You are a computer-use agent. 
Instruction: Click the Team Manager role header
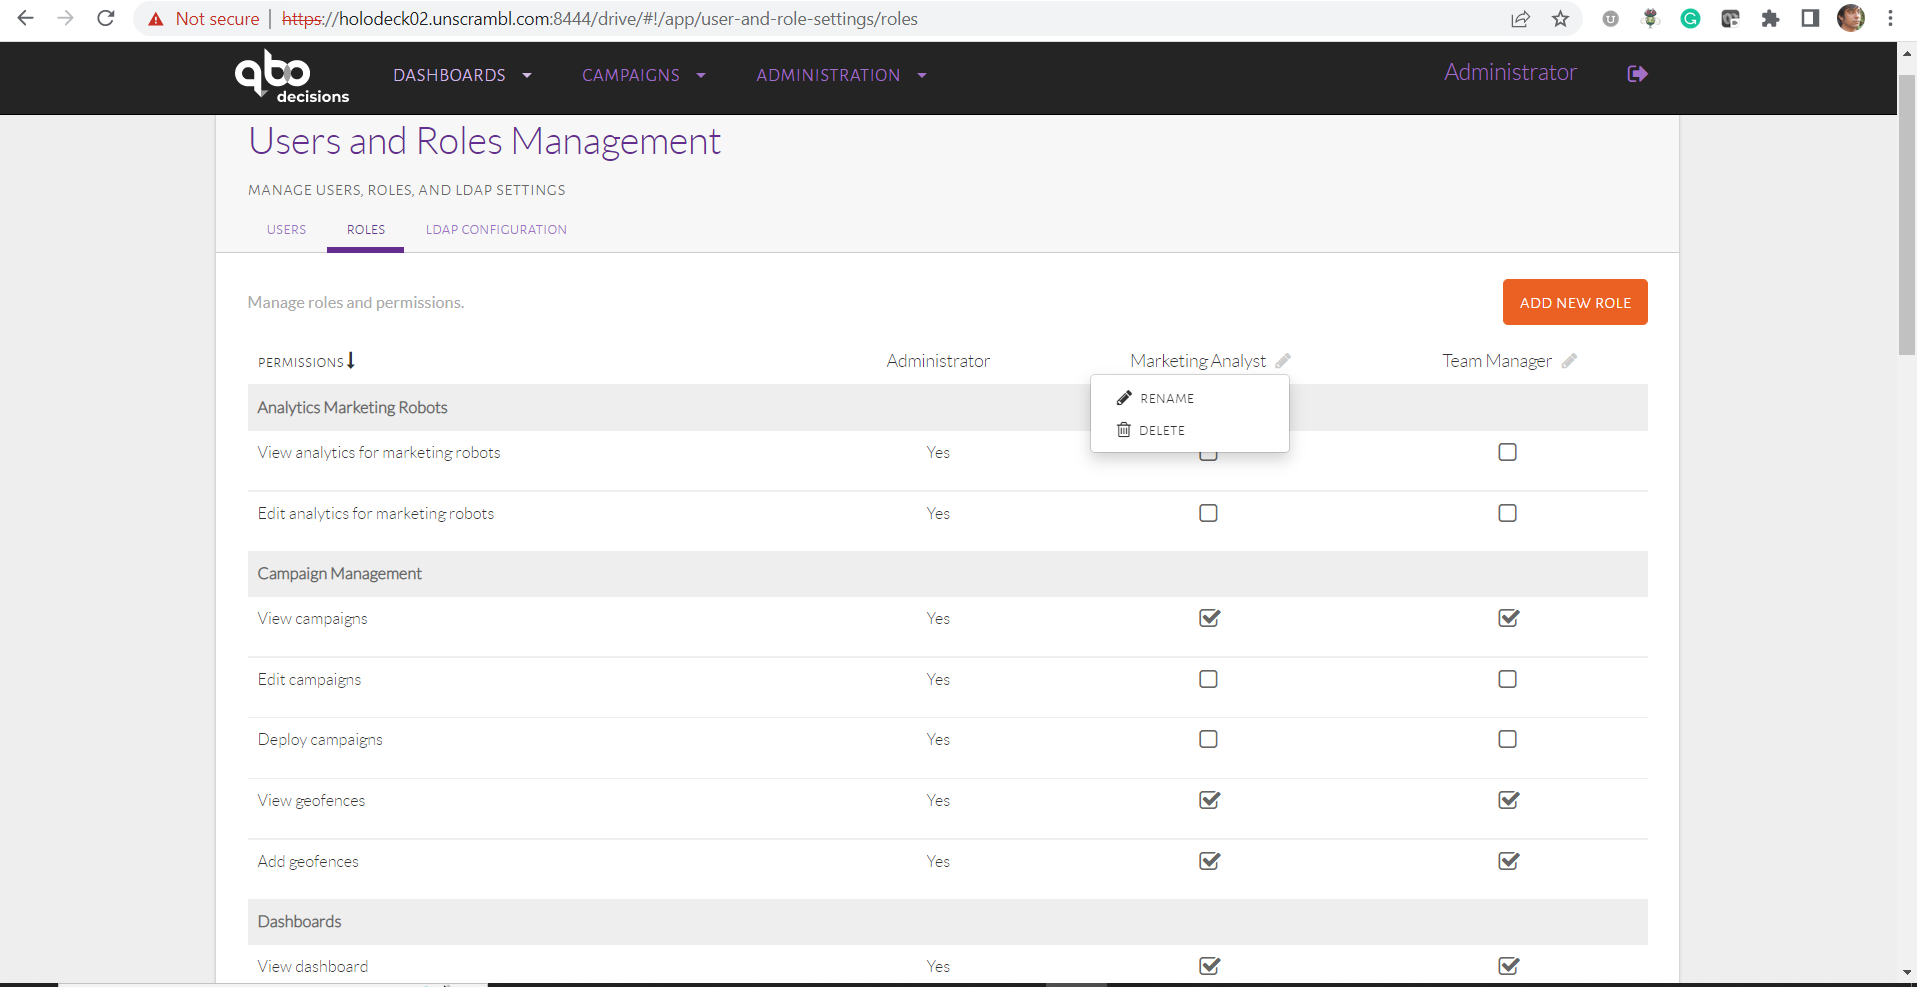pyautogui.click(x=1497, y=361)
